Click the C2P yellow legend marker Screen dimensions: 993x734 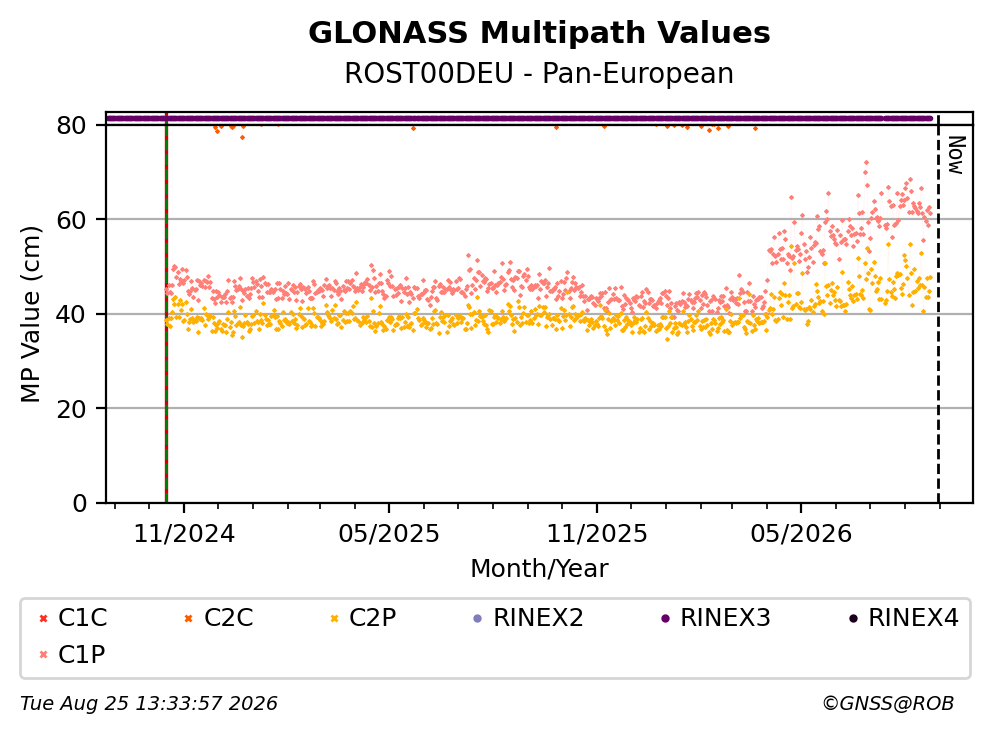(x=334, y=618)
